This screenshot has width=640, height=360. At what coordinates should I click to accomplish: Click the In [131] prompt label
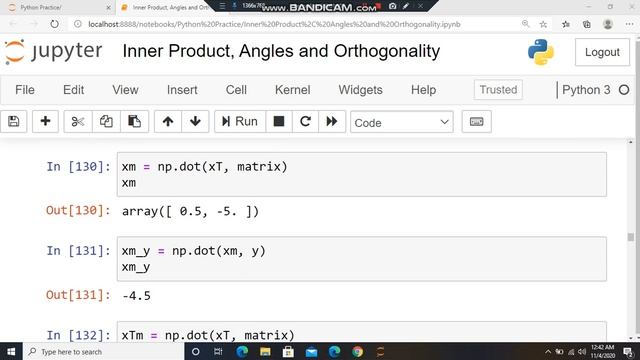click(78, 251)
